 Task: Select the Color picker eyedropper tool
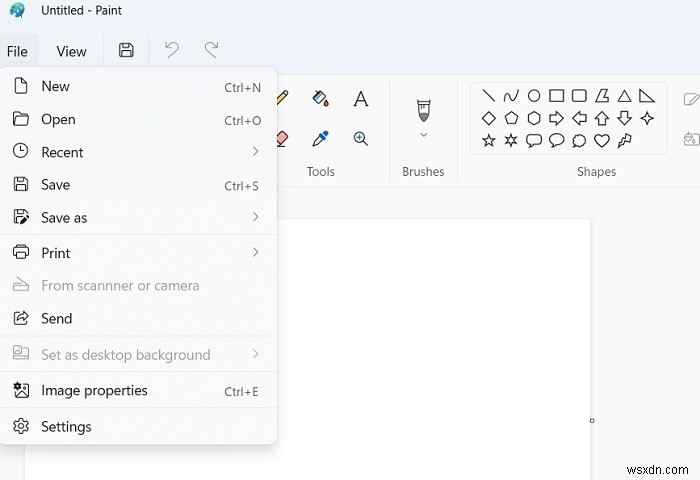(x=321, y=138)
